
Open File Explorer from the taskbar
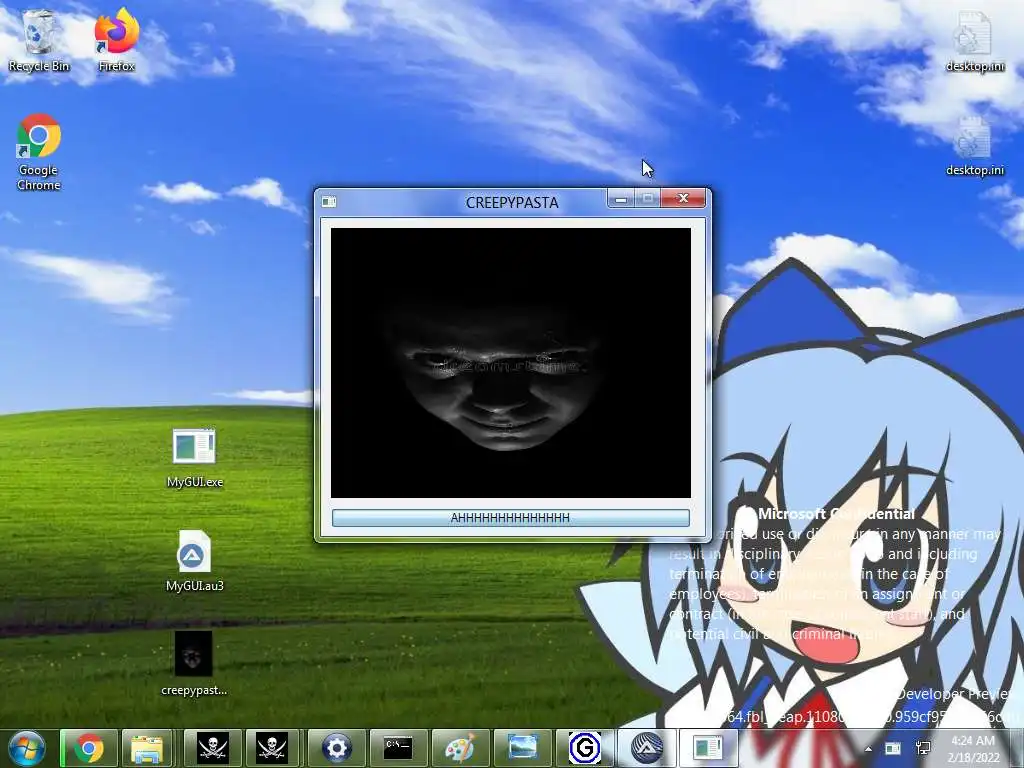point(148,748)
